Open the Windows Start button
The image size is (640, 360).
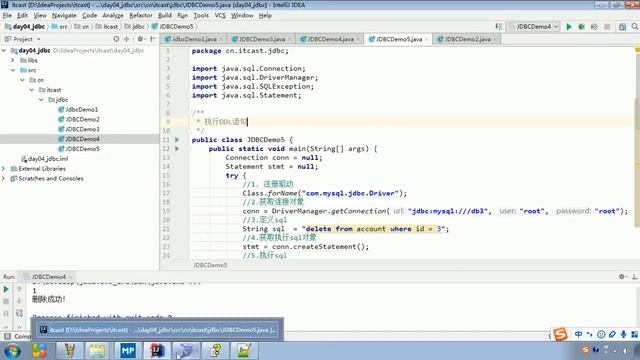tap(13, 351)
